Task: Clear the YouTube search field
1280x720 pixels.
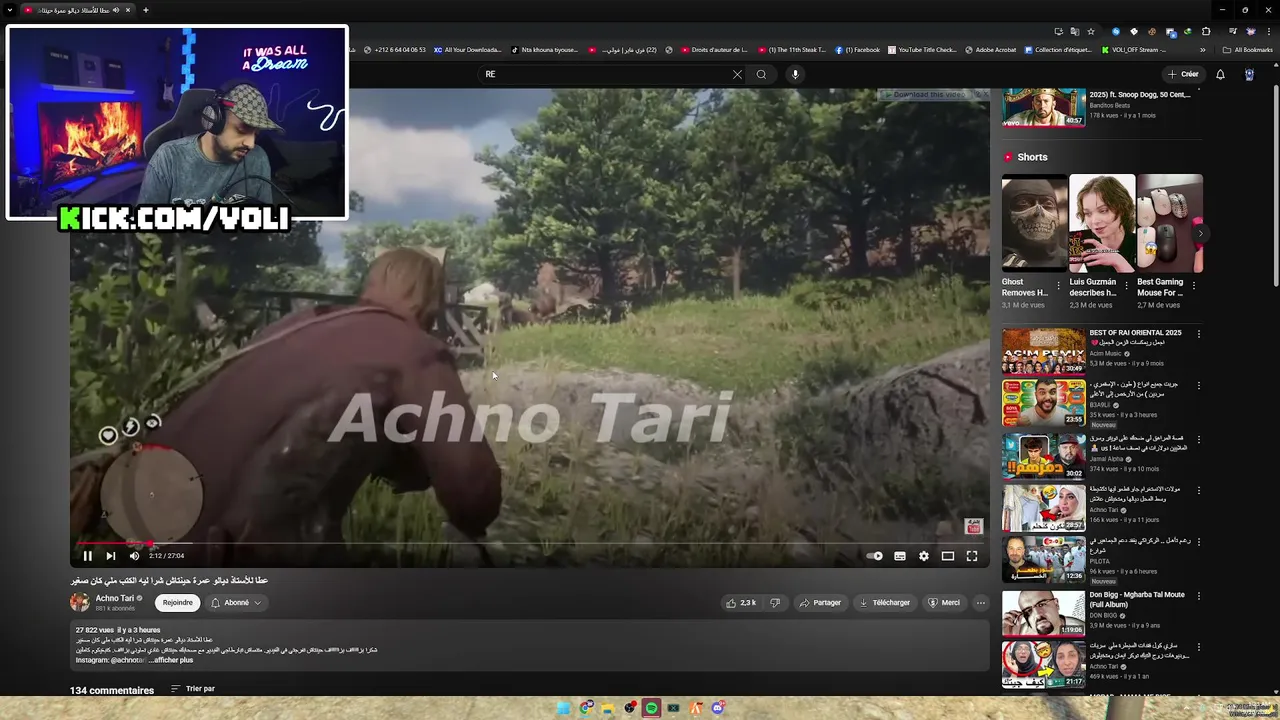Action: tap(737, 74)
